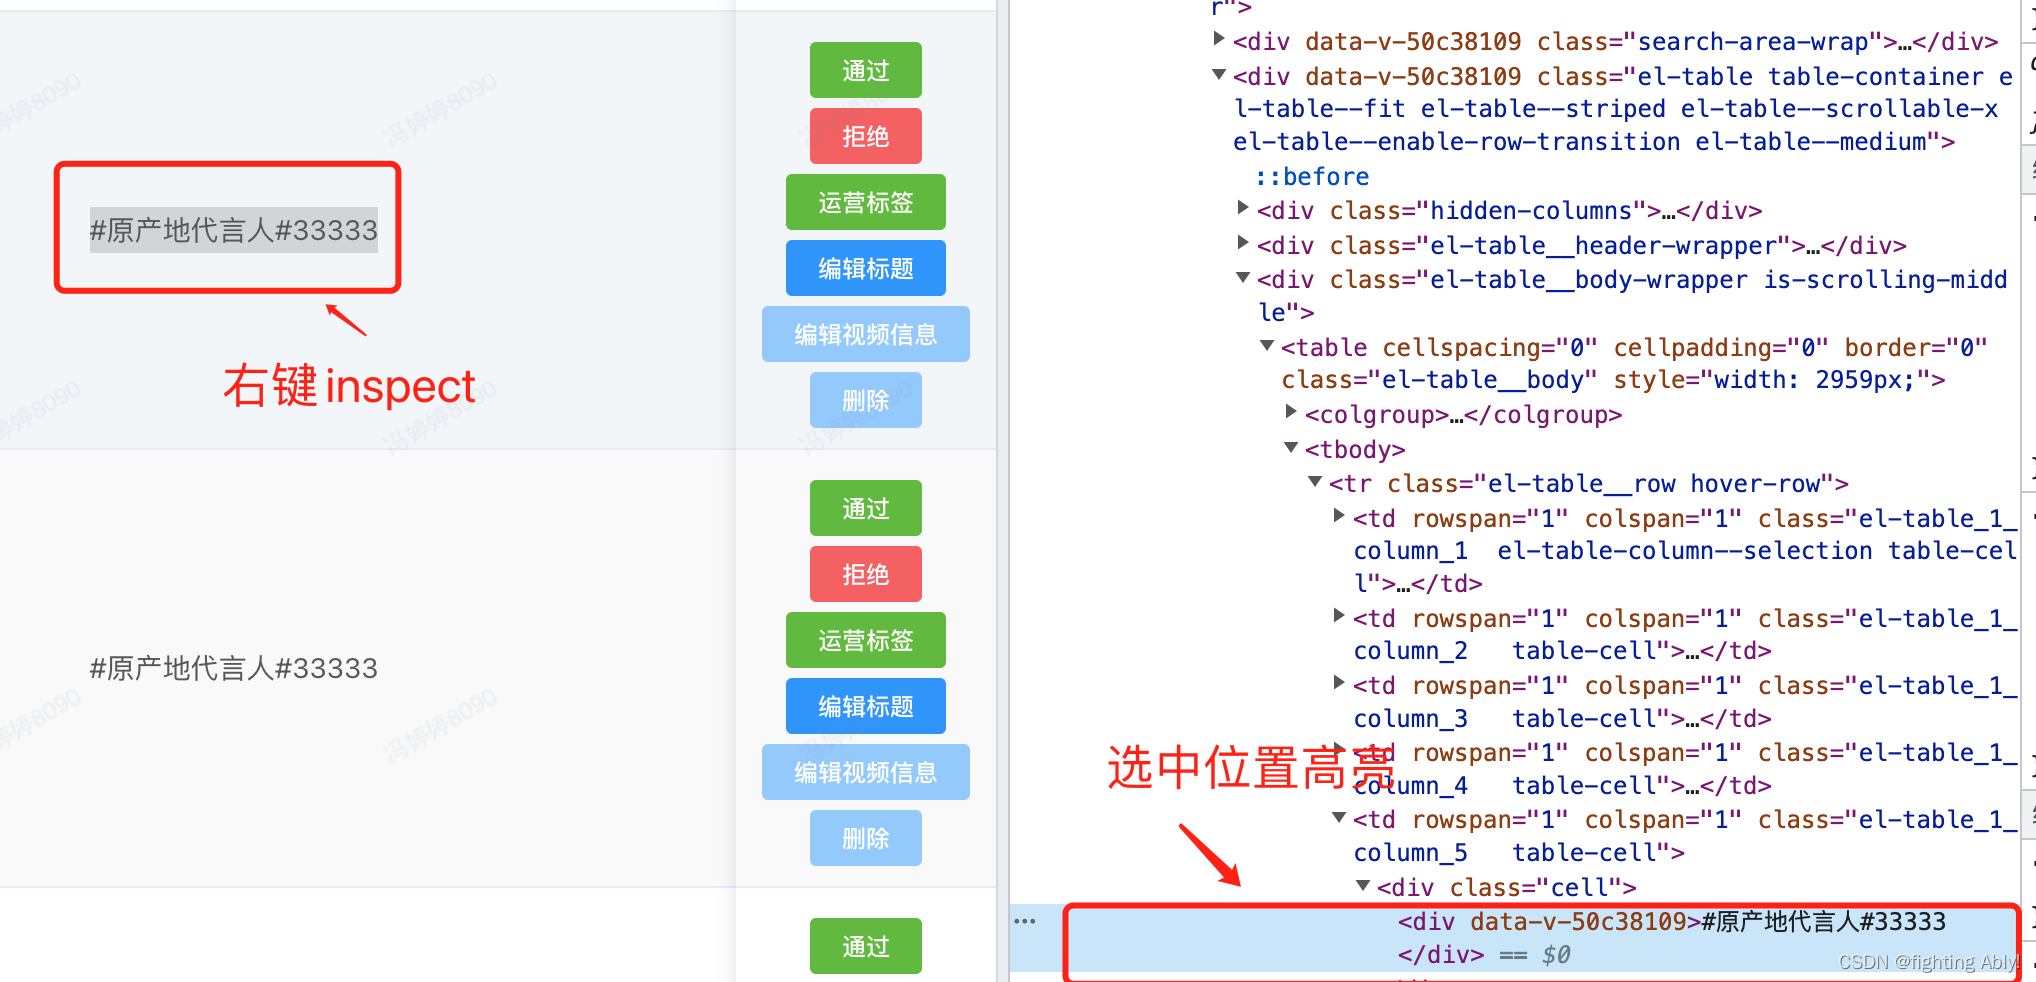Click 删除 button in second row
The height and width of the screenshot is (982, 2036).
865,838
